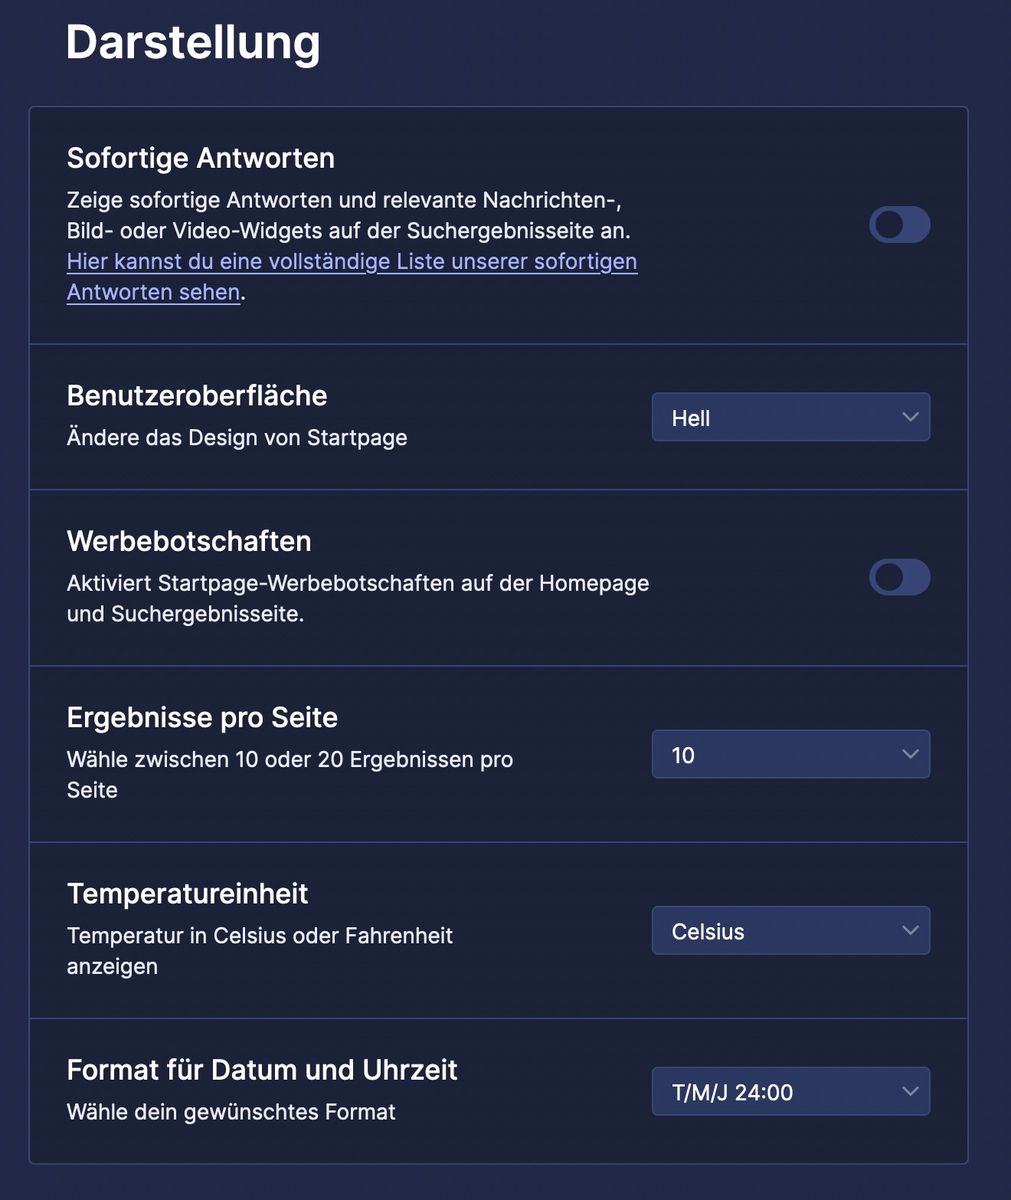Image resolution: width=1011 pixels, height=1200 pixels.
Task: Click the chevron arrow beside T/M/J 24:00
Action: pyautogui.click(x=909, y=1091)
